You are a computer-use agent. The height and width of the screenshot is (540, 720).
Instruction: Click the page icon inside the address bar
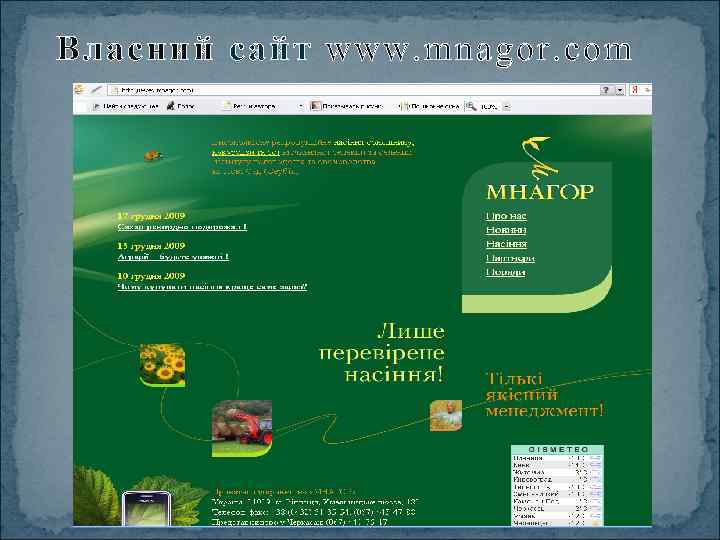pos(115,90)
